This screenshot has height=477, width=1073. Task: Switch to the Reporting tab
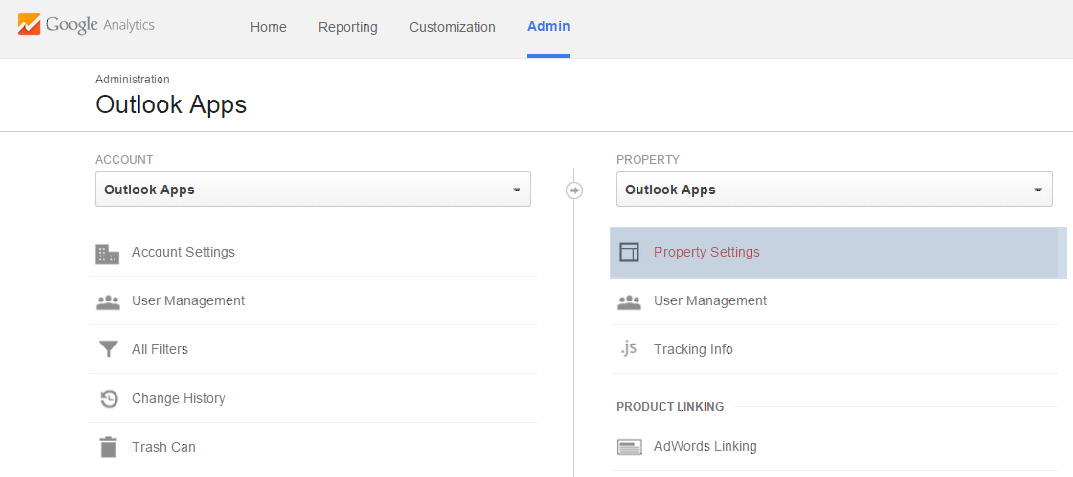[x=348, y=27]
